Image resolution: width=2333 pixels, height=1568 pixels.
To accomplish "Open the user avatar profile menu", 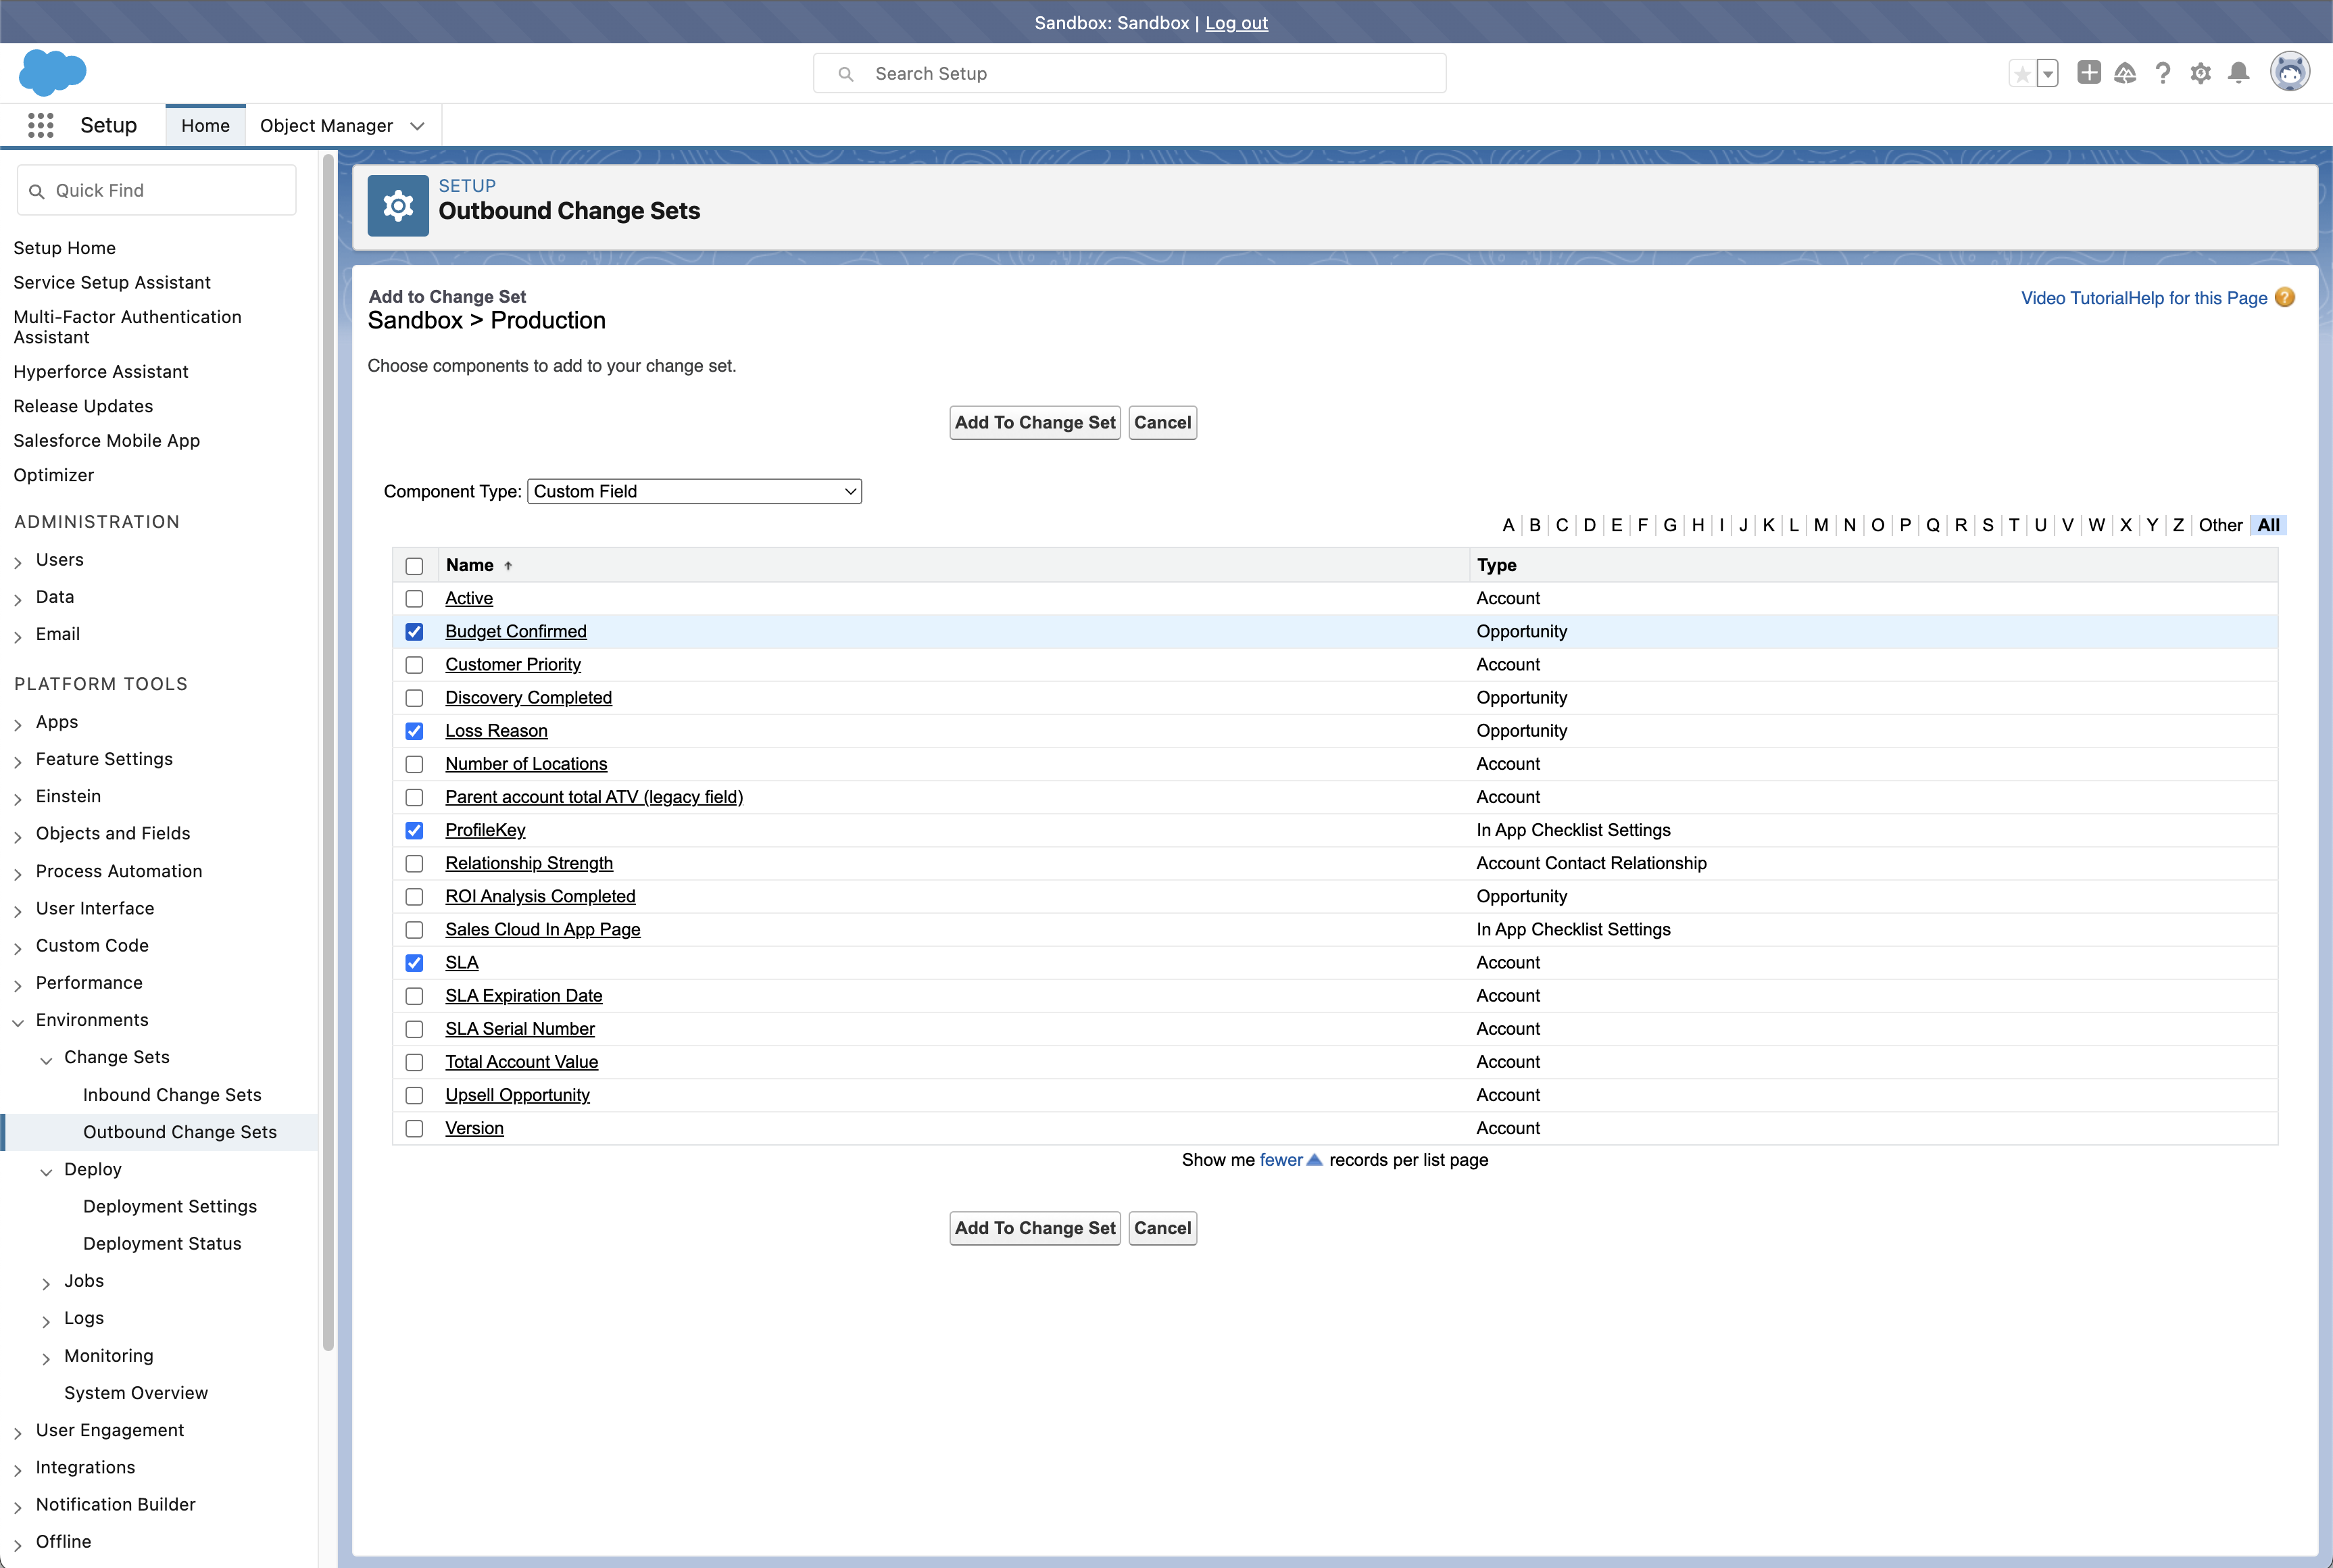I will [x=2289, y=73].
